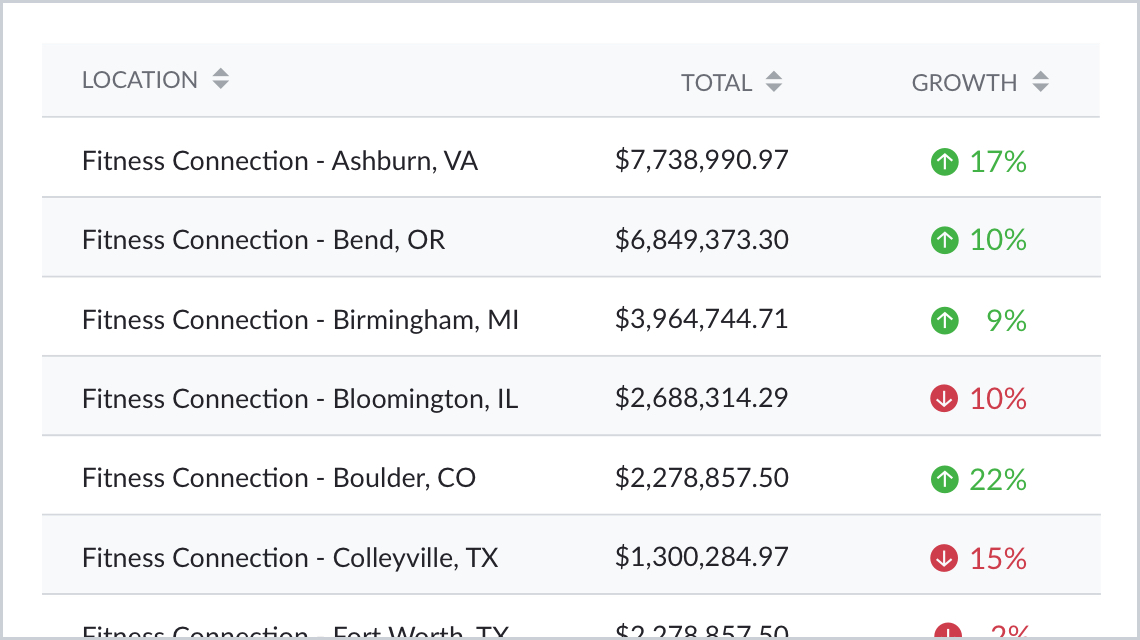Click the LOCATION column header label
The width and height of the screenshot is (1140, 640).
140,80
